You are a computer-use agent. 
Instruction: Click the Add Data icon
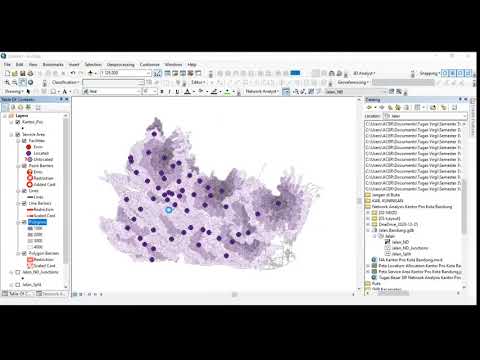[x=90, y=73]
